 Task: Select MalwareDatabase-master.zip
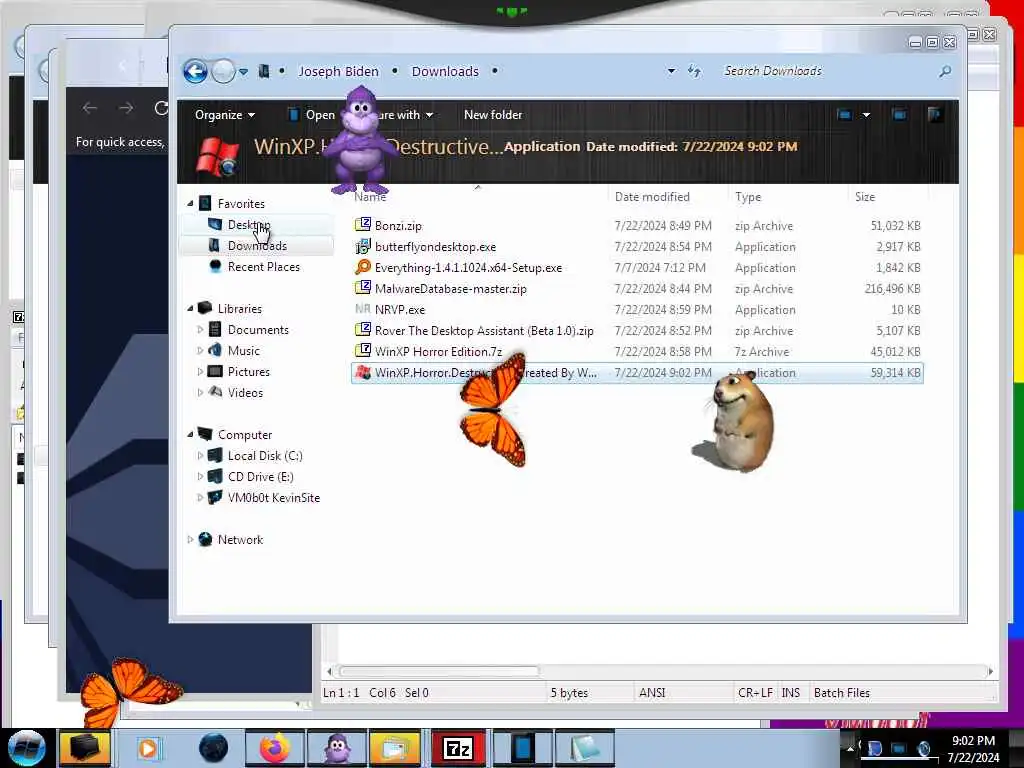450,289
